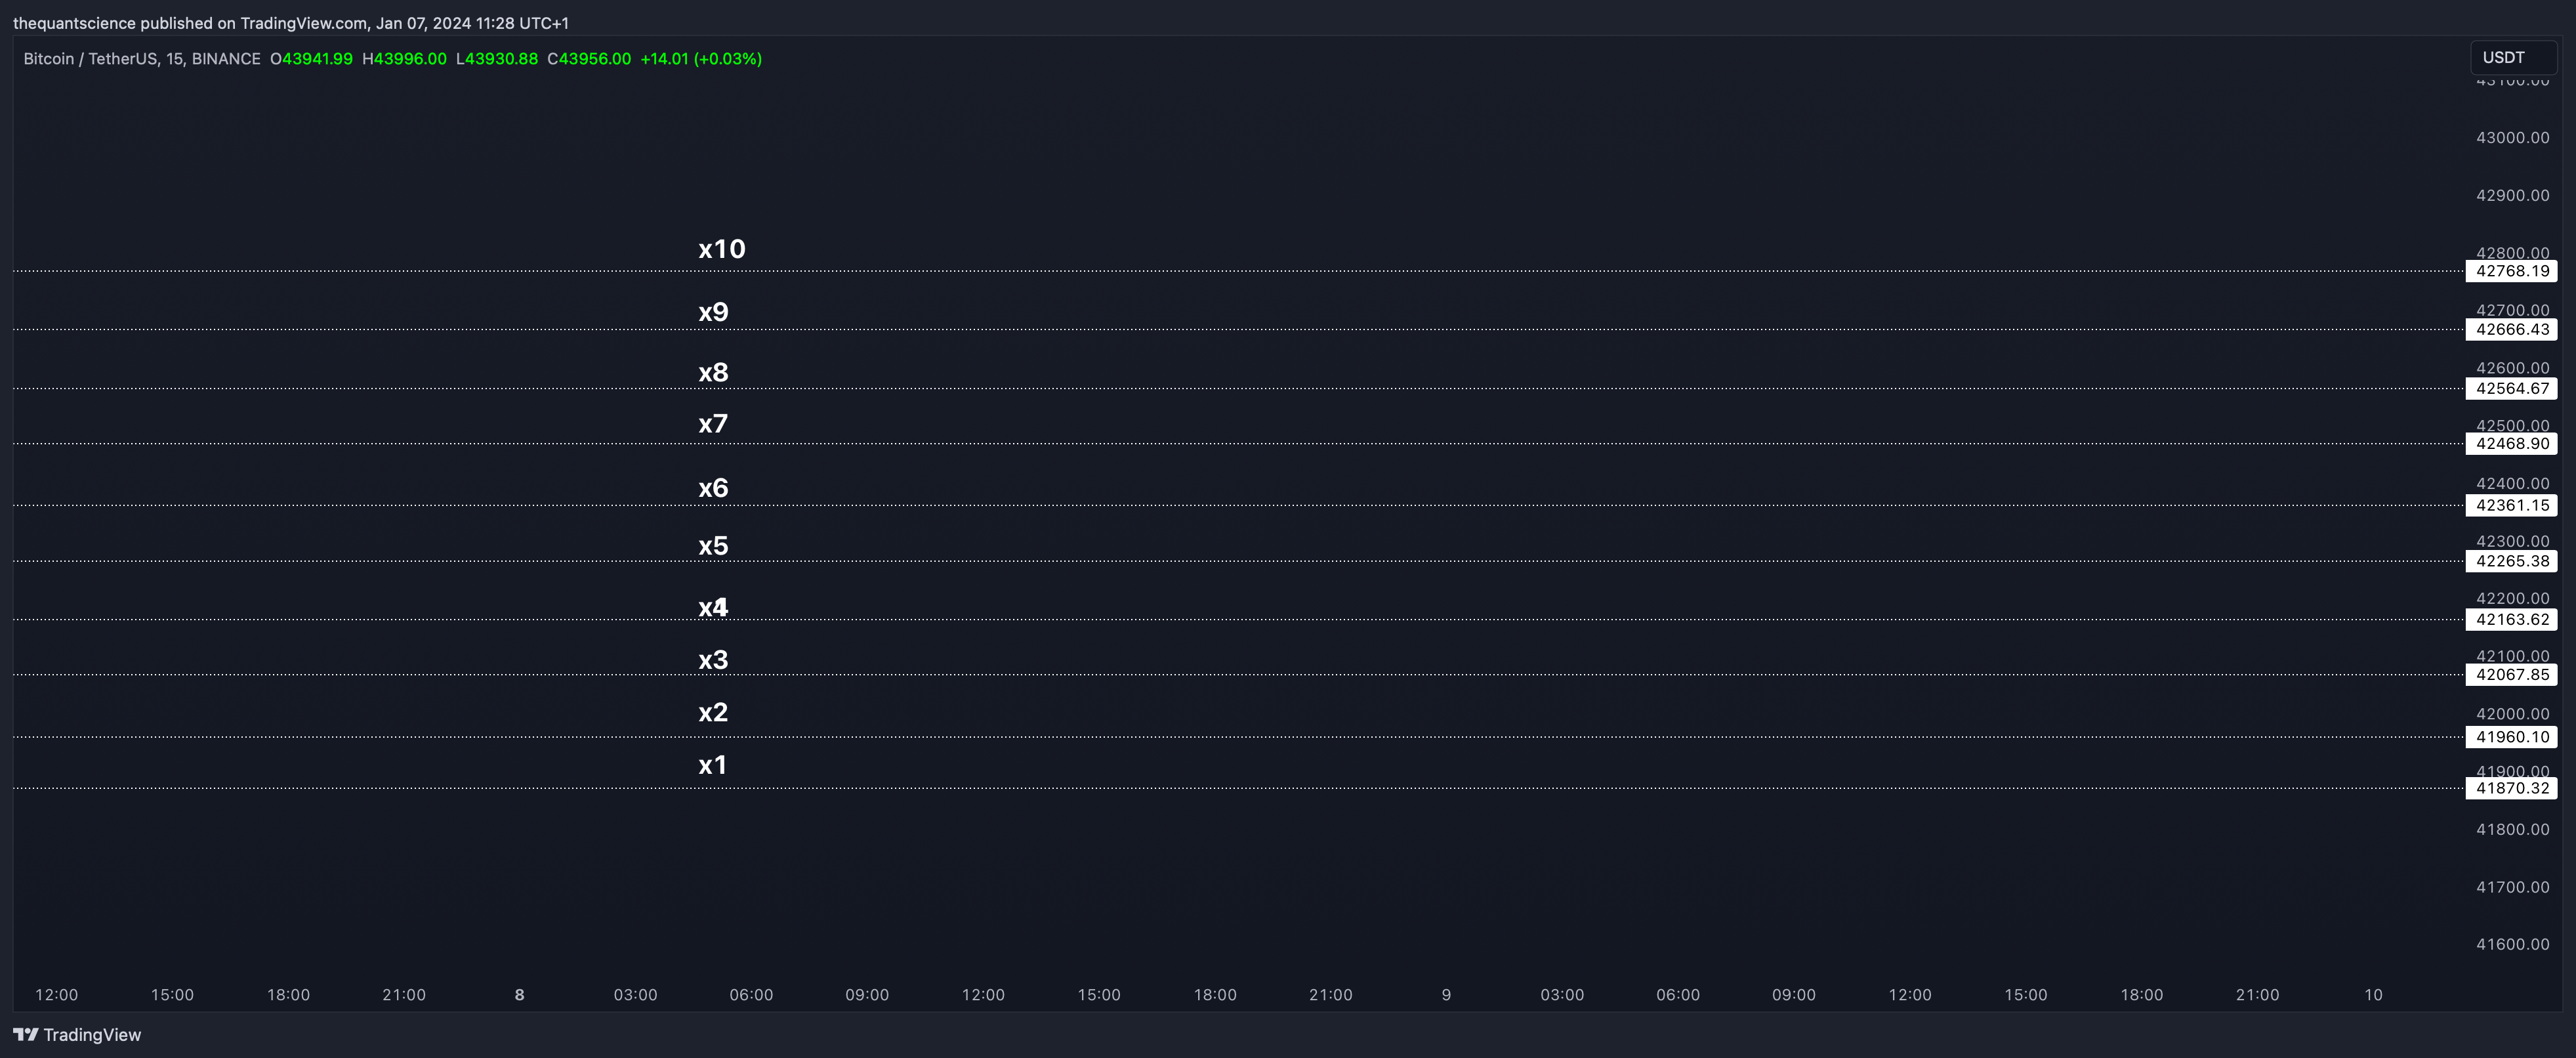Open the USDT currency dropdown

[2513, 58]
